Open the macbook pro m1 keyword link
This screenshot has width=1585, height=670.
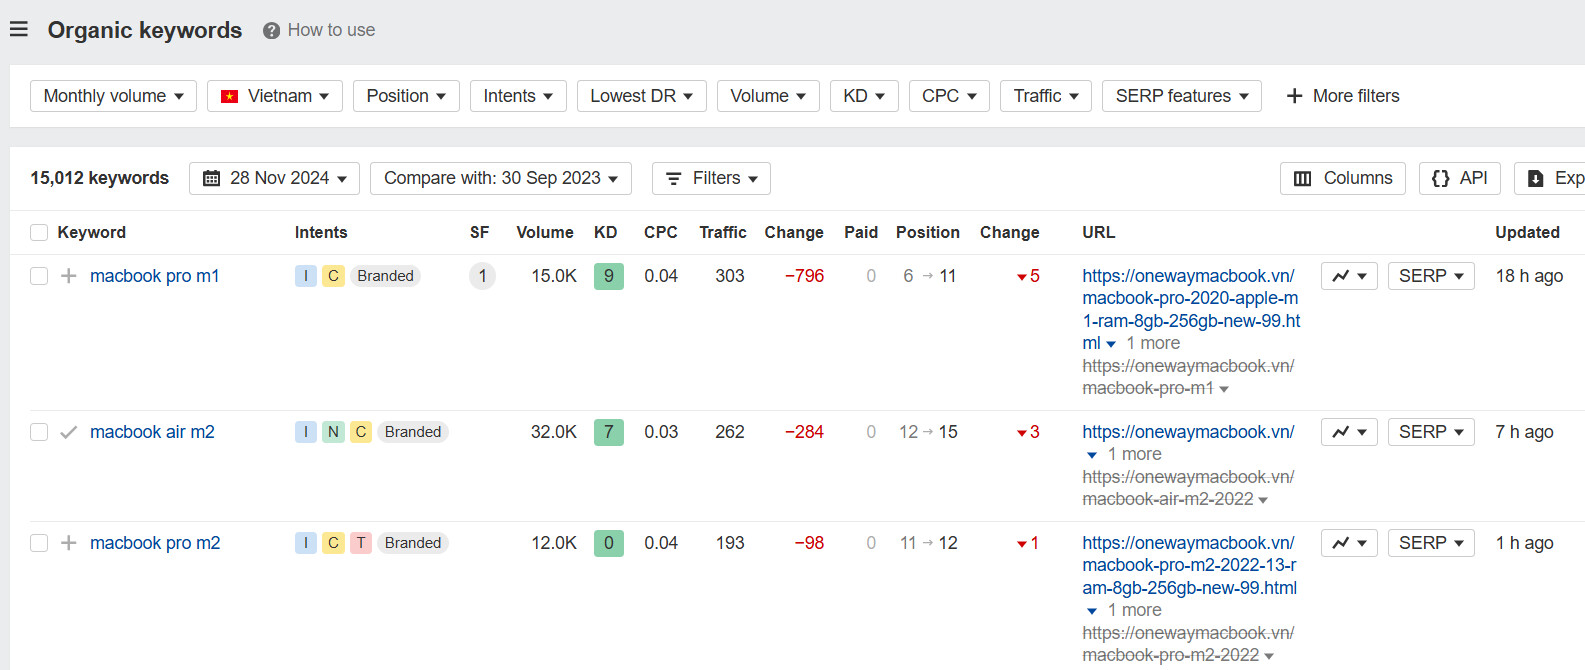click(155, 276)
